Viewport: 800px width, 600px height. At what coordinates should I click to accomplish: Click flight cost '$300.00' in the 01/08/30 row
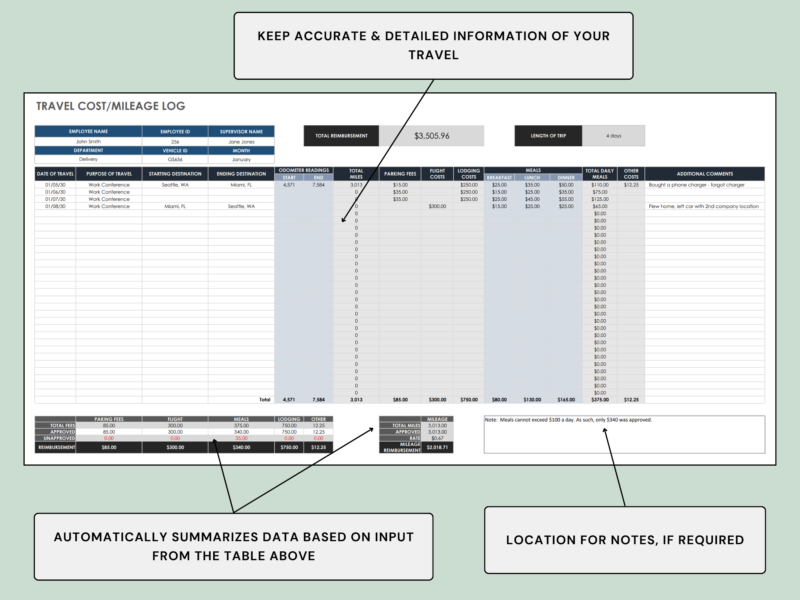(437, 206)
